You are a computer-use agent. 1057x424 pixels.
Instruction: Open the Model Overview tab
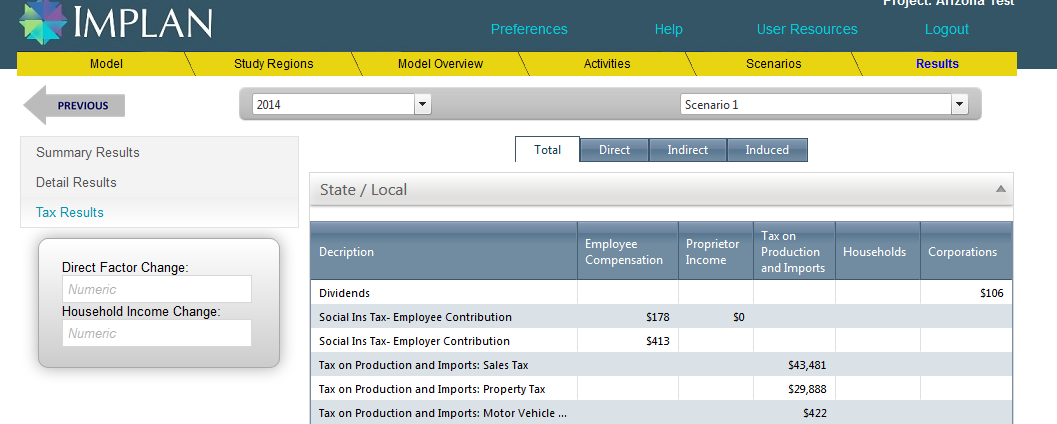pyautogui.click(x=440, y=64)
